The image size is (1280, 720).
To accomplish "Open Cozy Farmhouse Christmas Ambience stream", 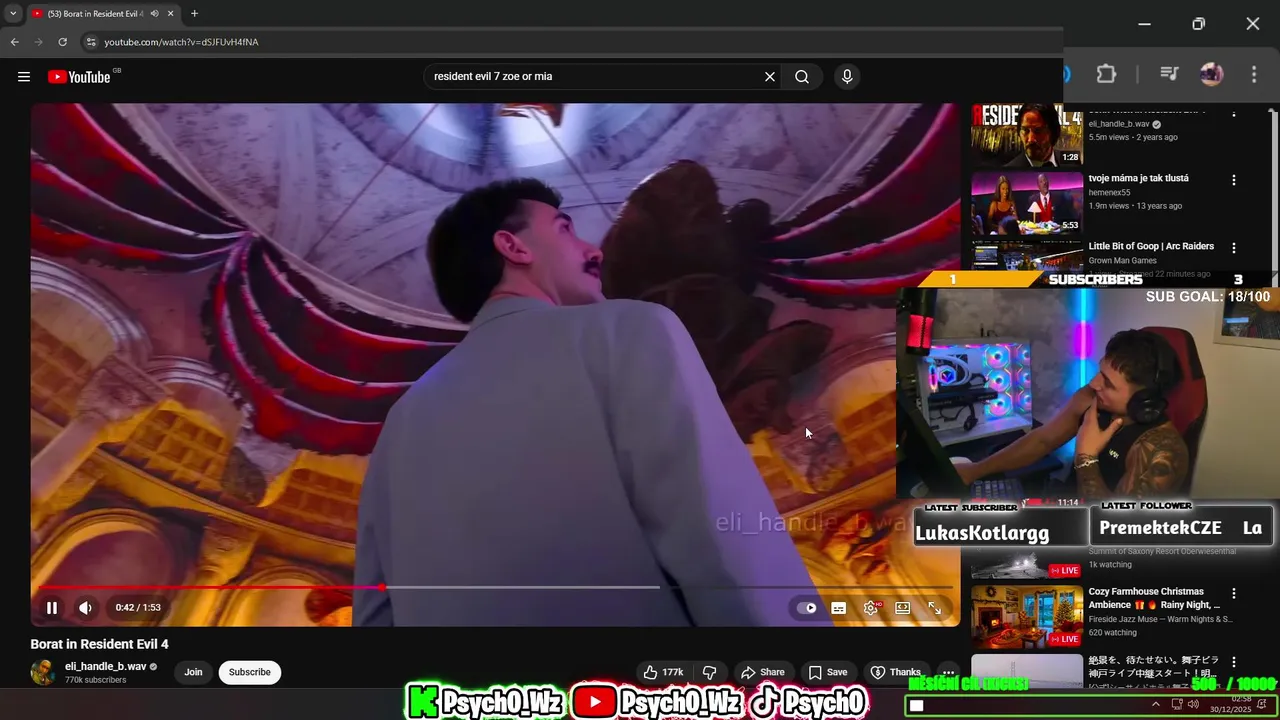I will tap(1154, 598).
